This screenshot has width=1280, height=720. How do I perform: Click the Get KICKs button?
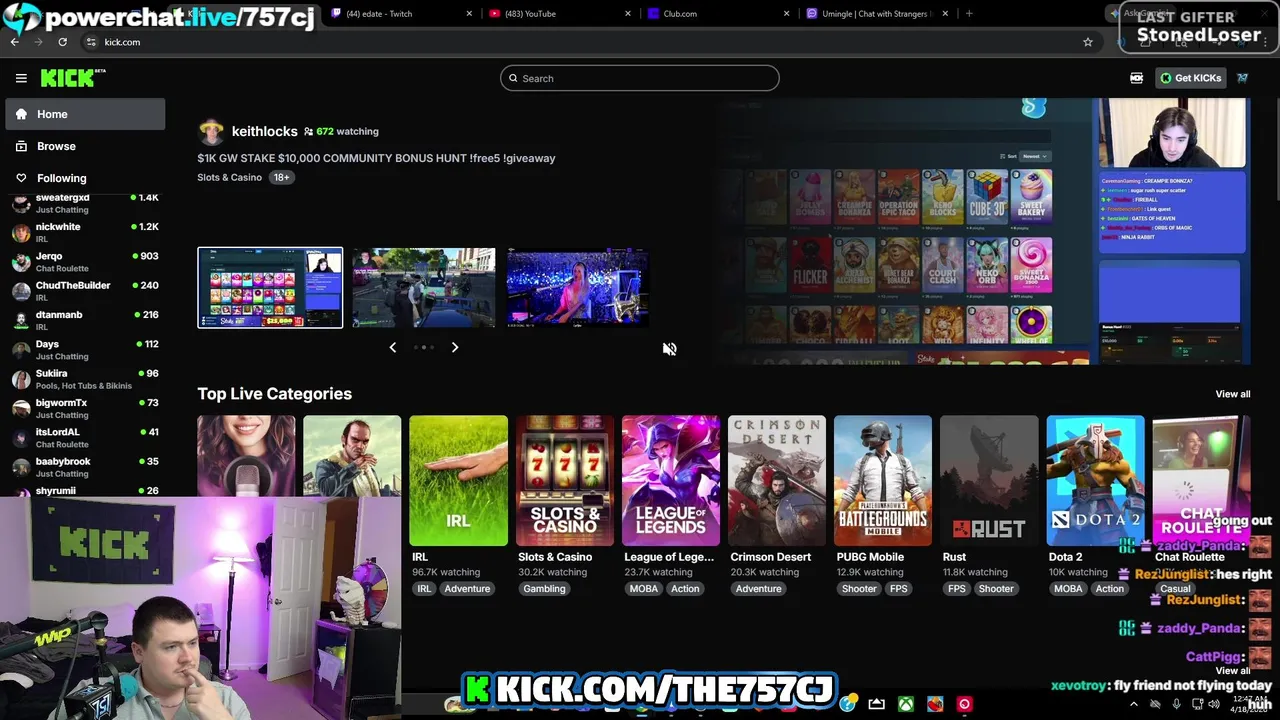pos(1190,78)
